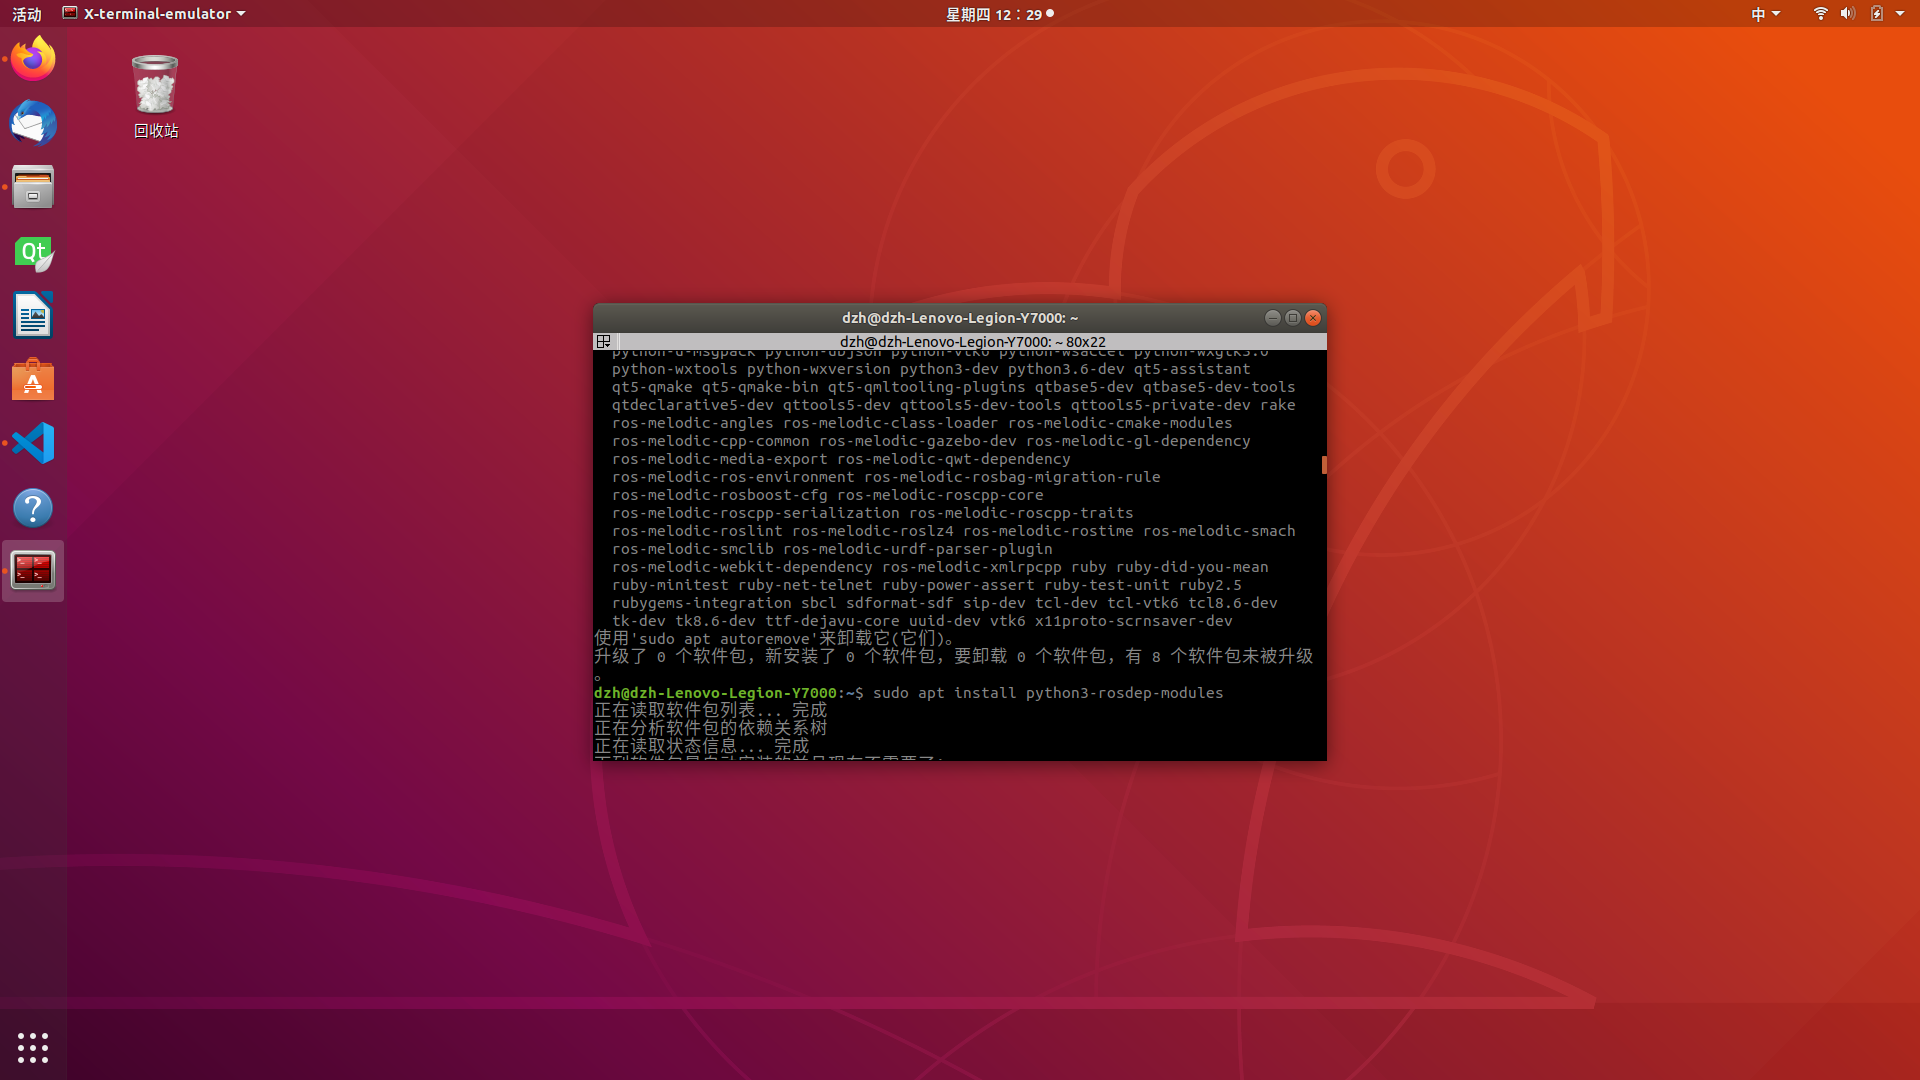Open the Files manager icon
1920x1080 pixels.
tap(33, 187)
